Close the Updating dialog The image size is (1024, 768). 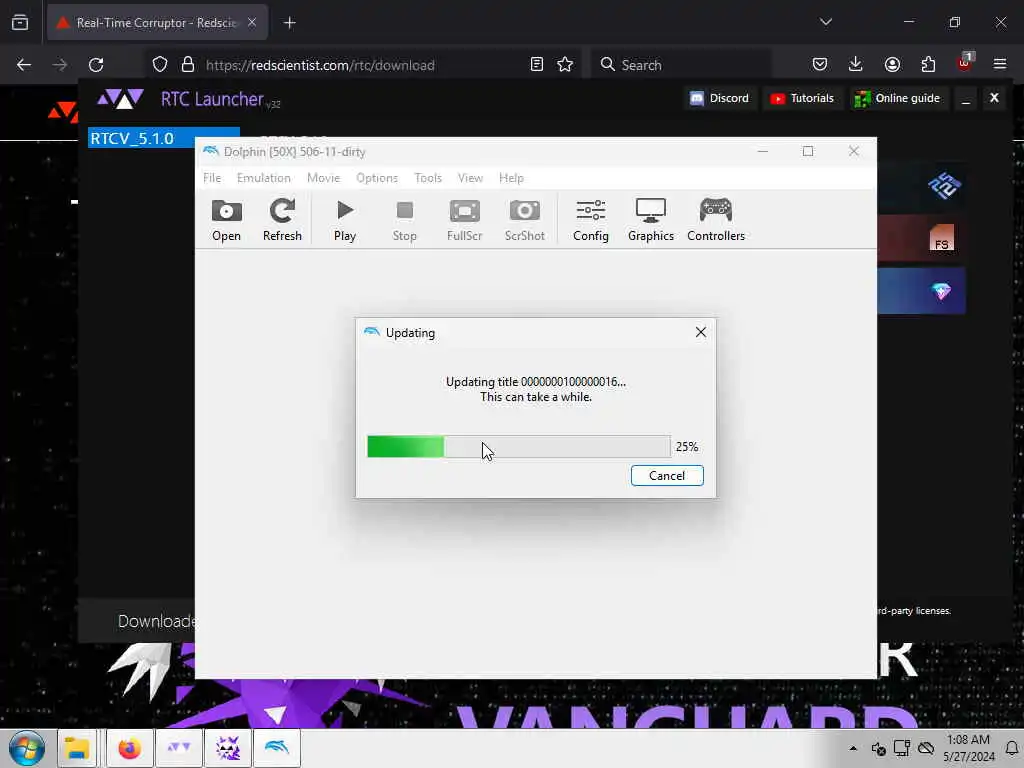tap(701, 332)
